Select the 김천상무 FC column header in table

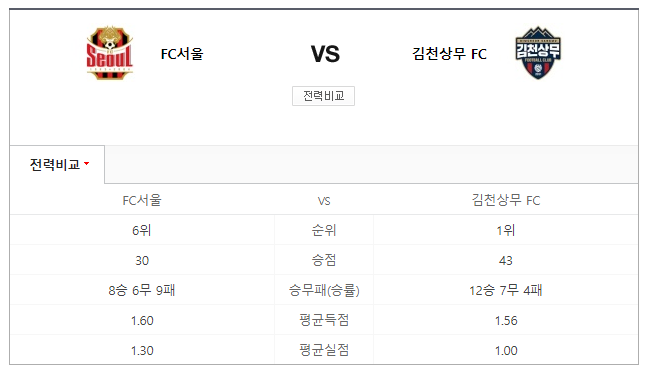[506, 200]
